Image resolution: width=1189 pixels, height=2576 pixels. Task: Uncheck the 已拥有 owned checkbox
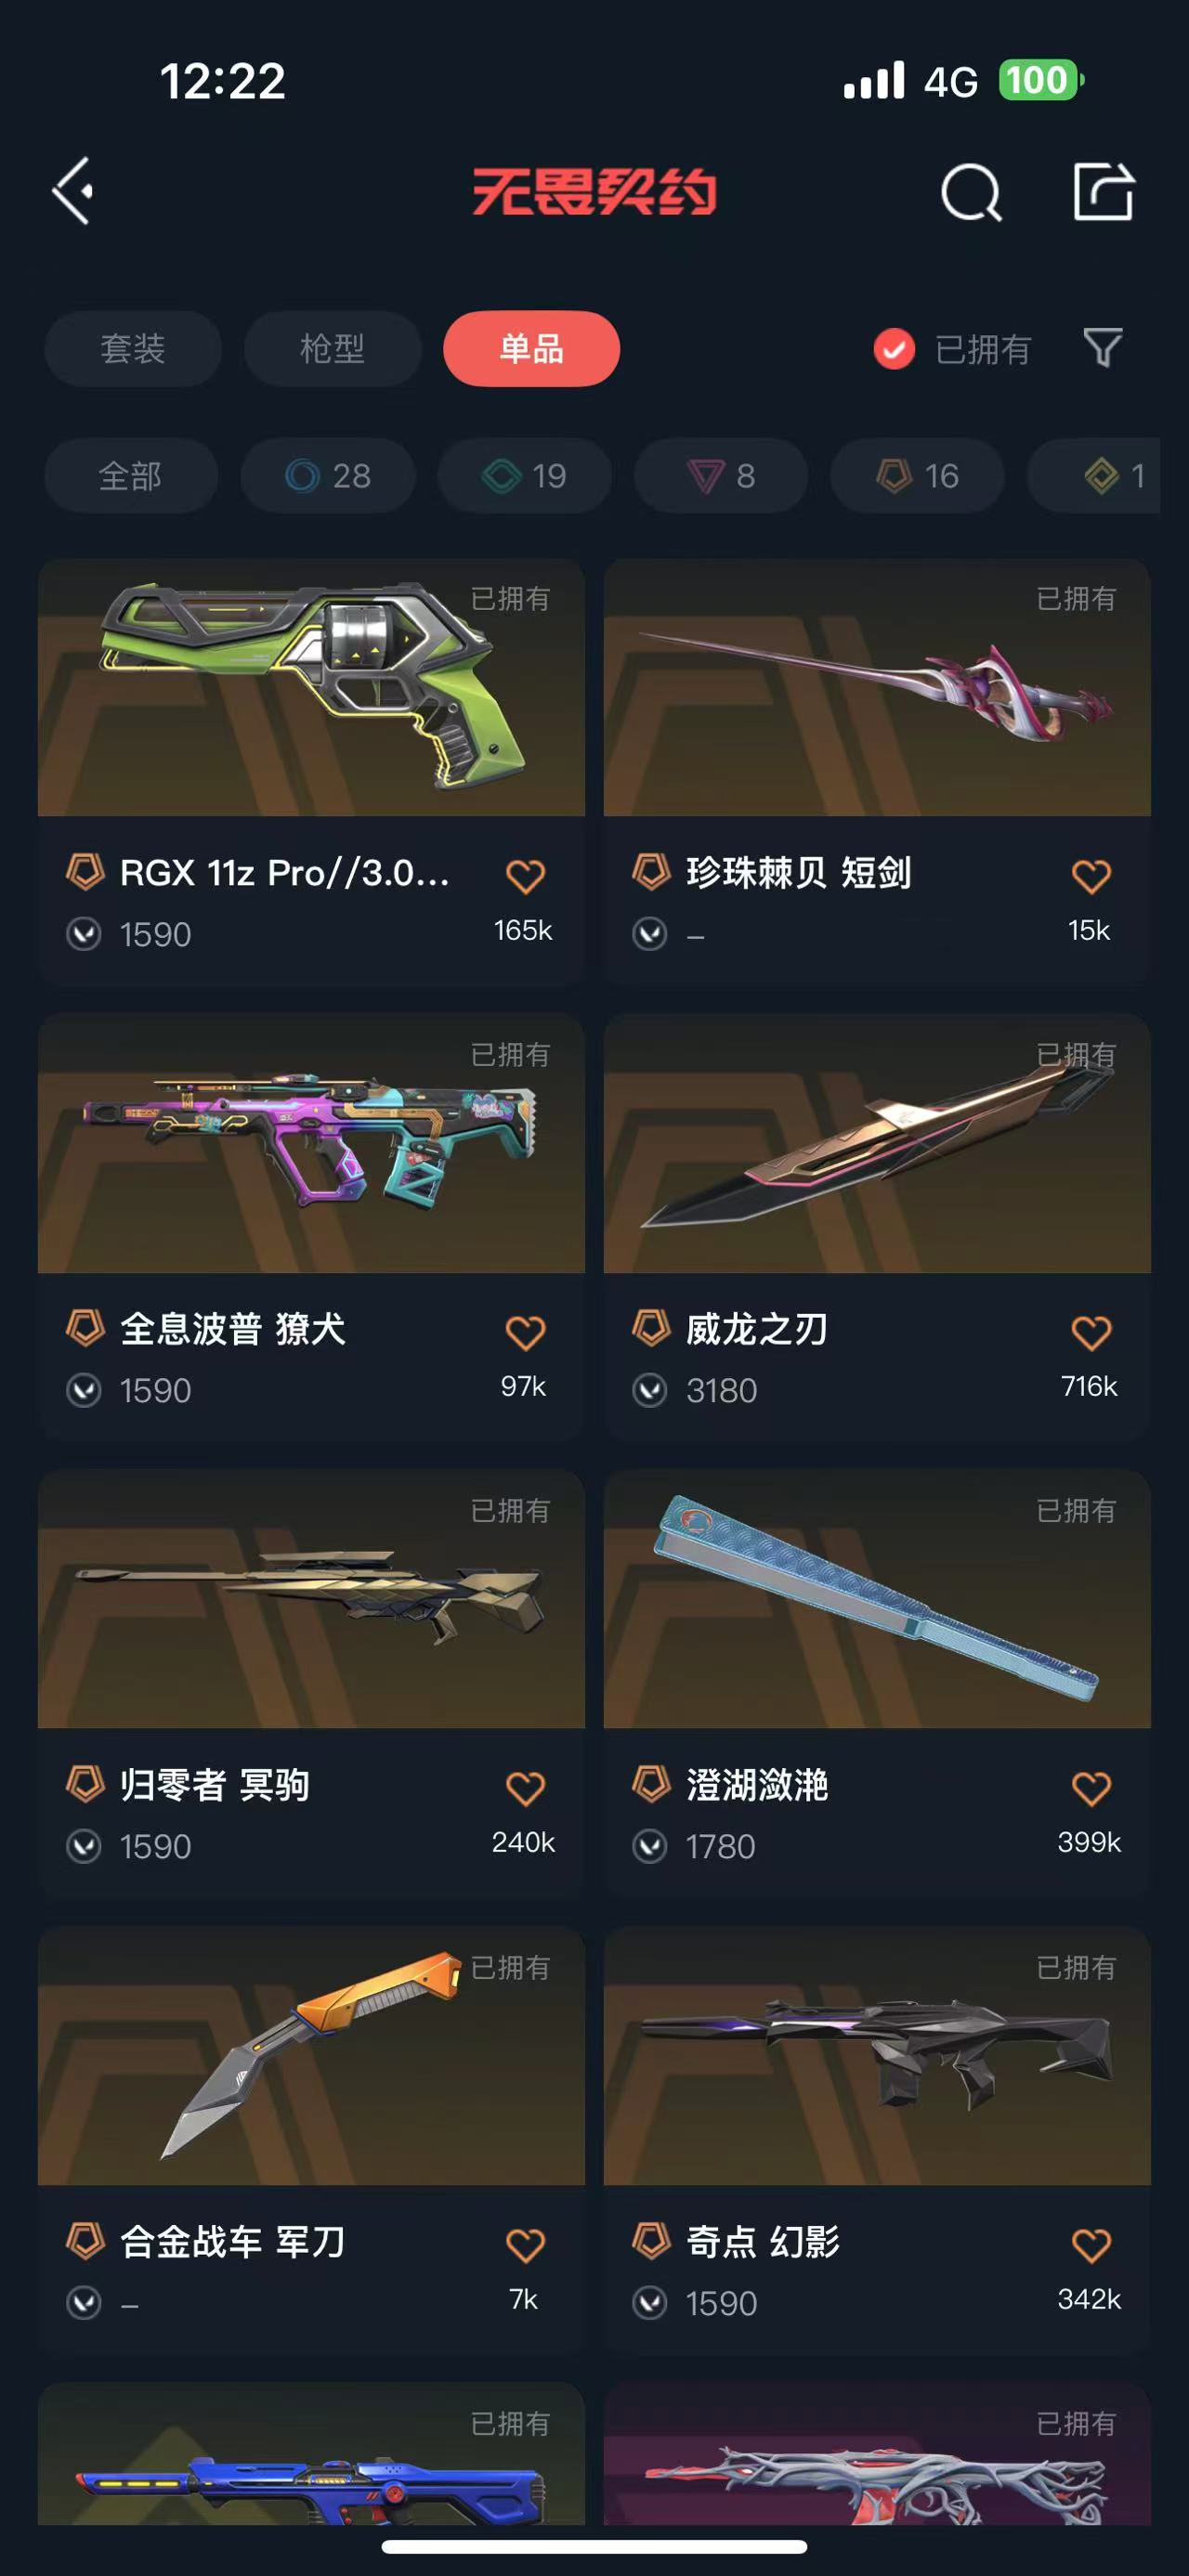[894, 349]
